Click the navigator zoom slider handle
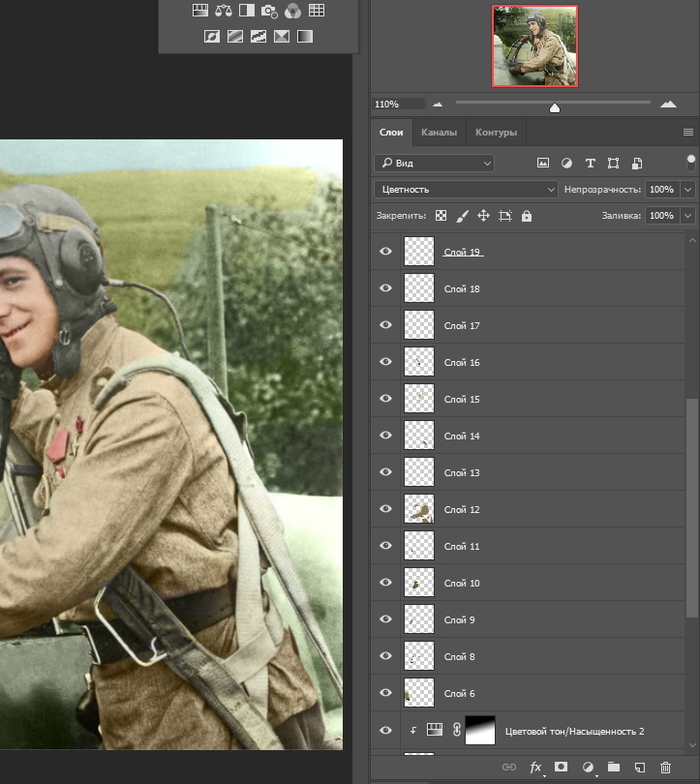This screenshot has height=784, width=700. coord(555,107)
